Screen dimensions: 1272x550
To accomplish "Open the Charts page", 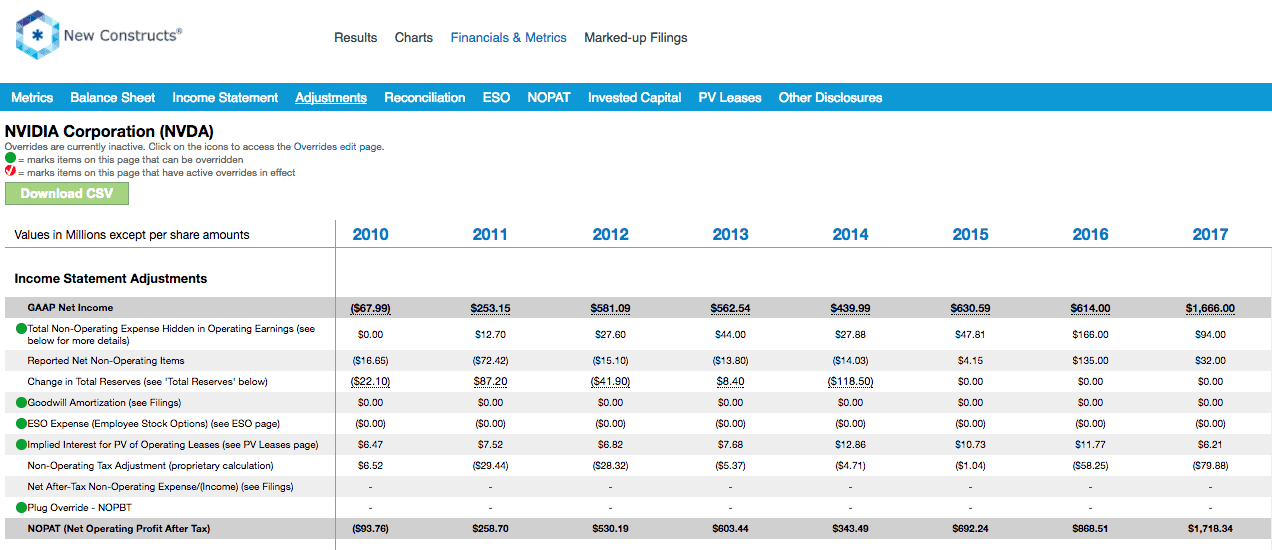I will point(414,38).
